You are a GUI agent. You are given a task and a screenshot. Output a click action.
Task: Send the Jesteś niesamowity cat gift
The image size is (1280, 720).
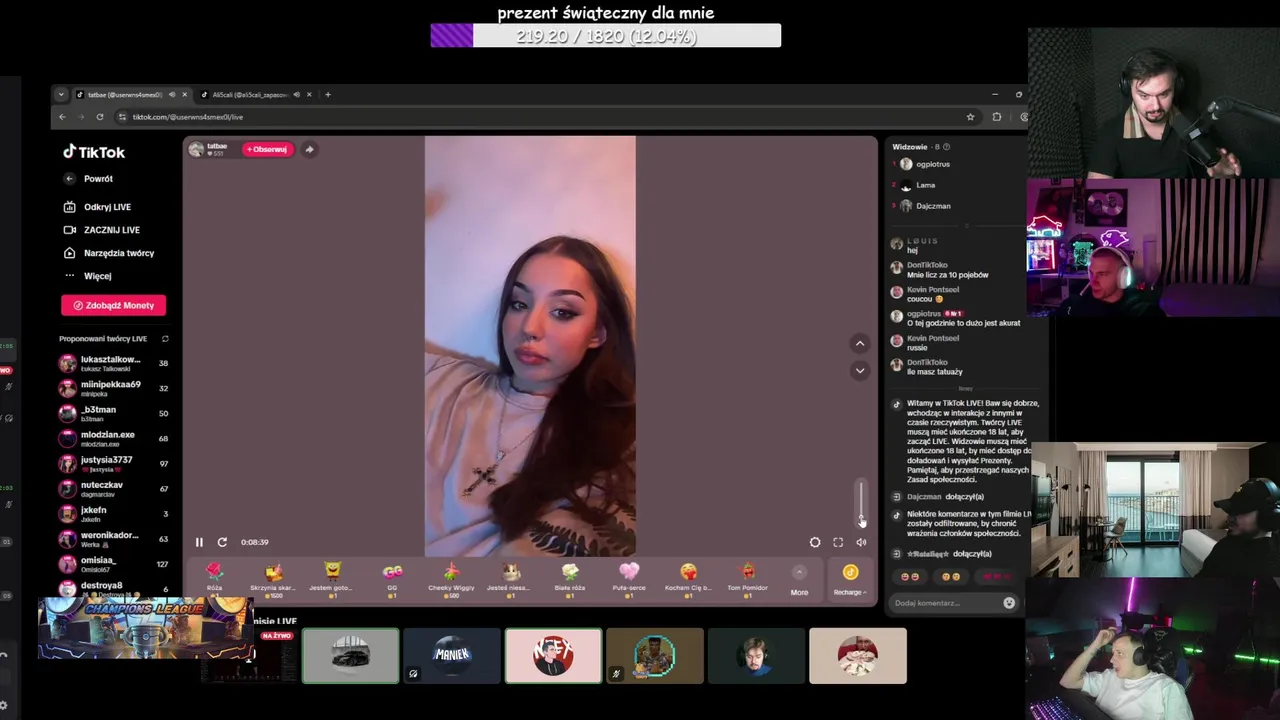[x=511, y=579]
